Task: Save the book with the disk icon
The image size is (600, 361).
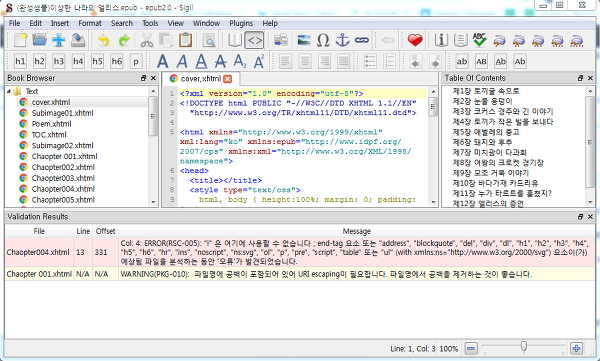Action: [78, 40]
